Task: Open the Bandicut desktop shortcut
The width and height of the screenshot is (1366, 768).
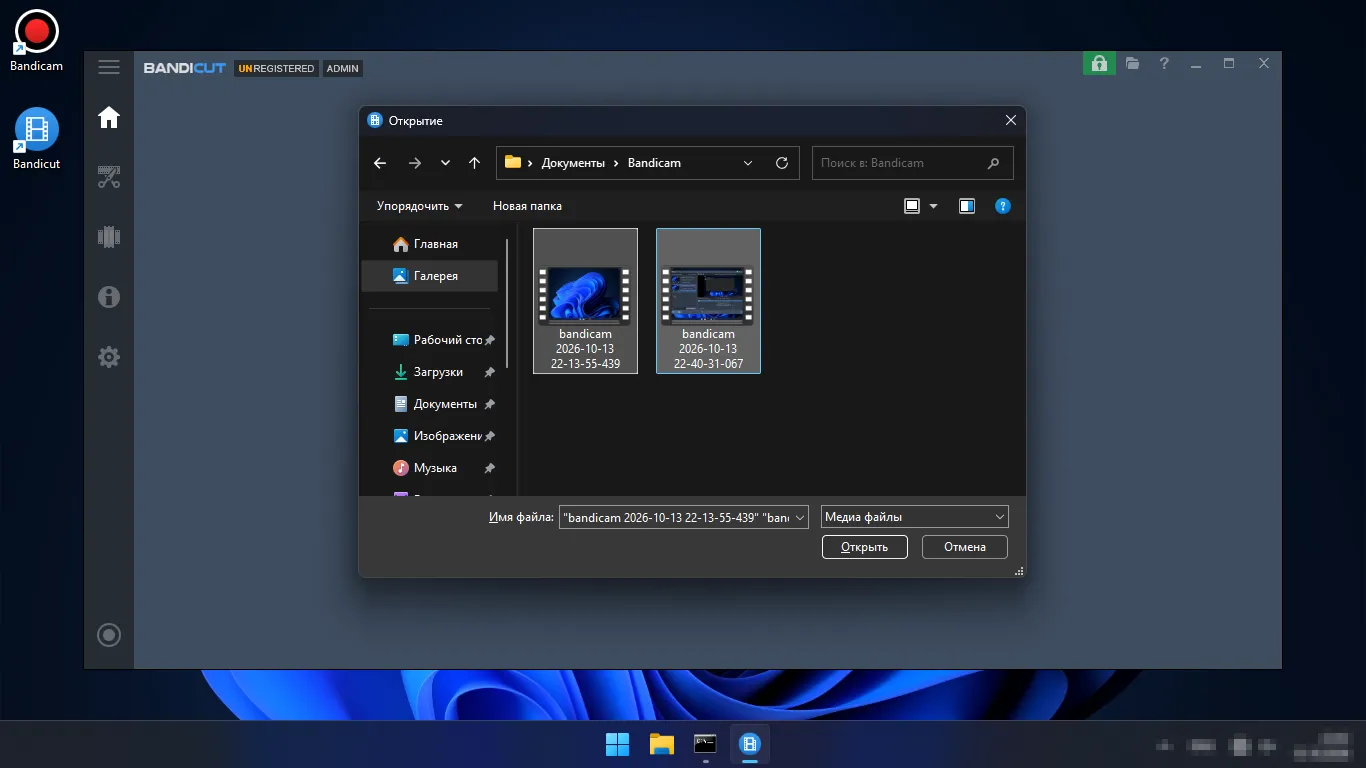Action: pyautogui.click(x=37, y=139)
